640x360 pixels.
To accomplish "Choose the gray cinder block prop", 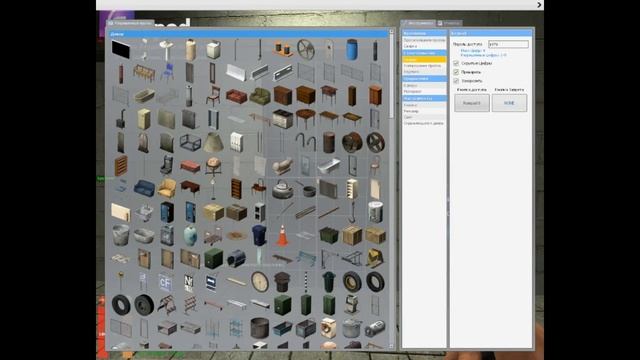I will click(260, 212).
